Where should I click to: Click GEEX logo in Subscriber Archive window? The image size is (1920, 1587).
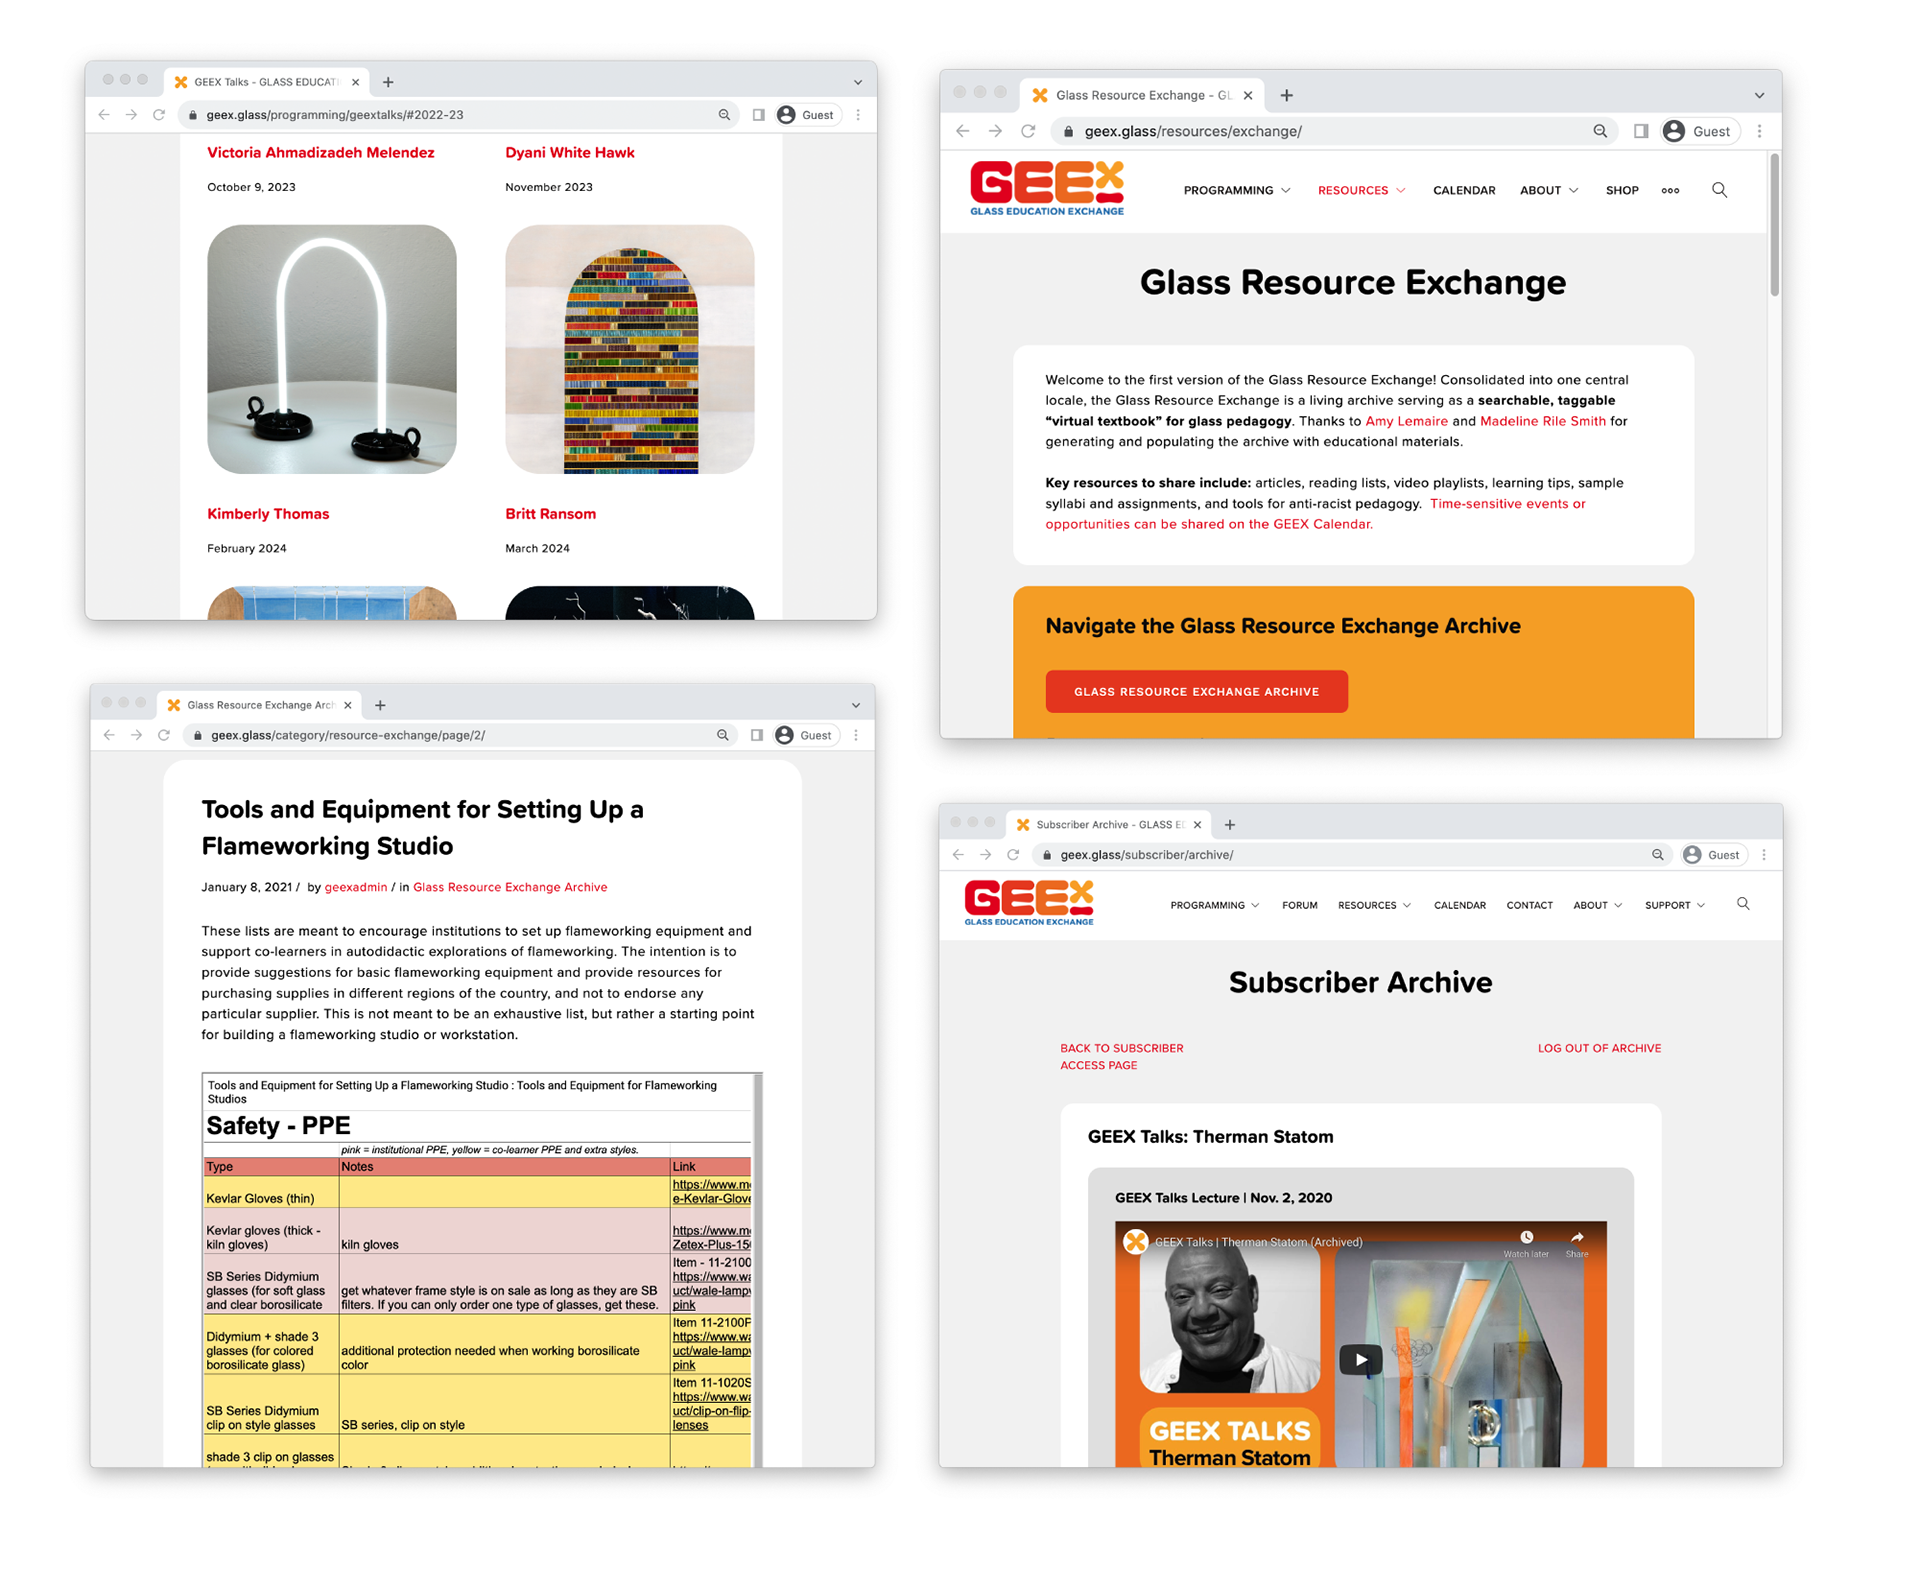click(x=1029, y=903)
